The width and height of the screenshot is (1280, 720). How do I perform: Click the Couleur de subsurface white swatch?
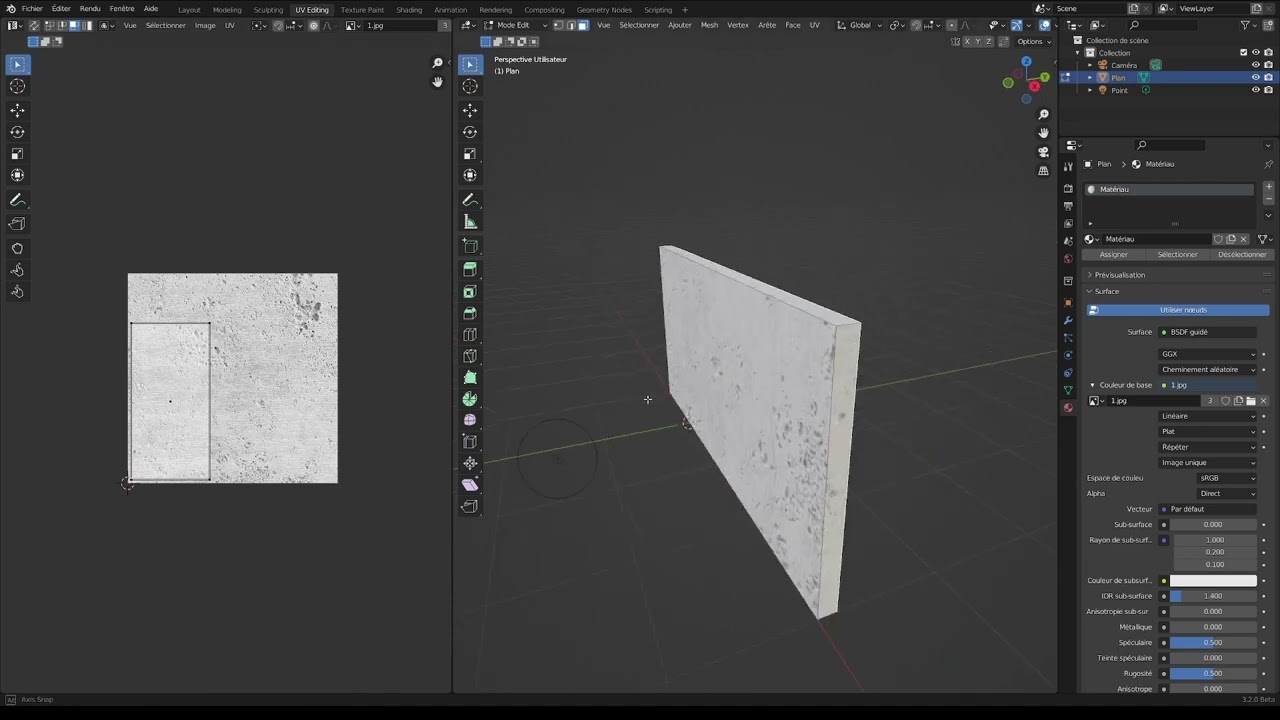click(1213, 581)
